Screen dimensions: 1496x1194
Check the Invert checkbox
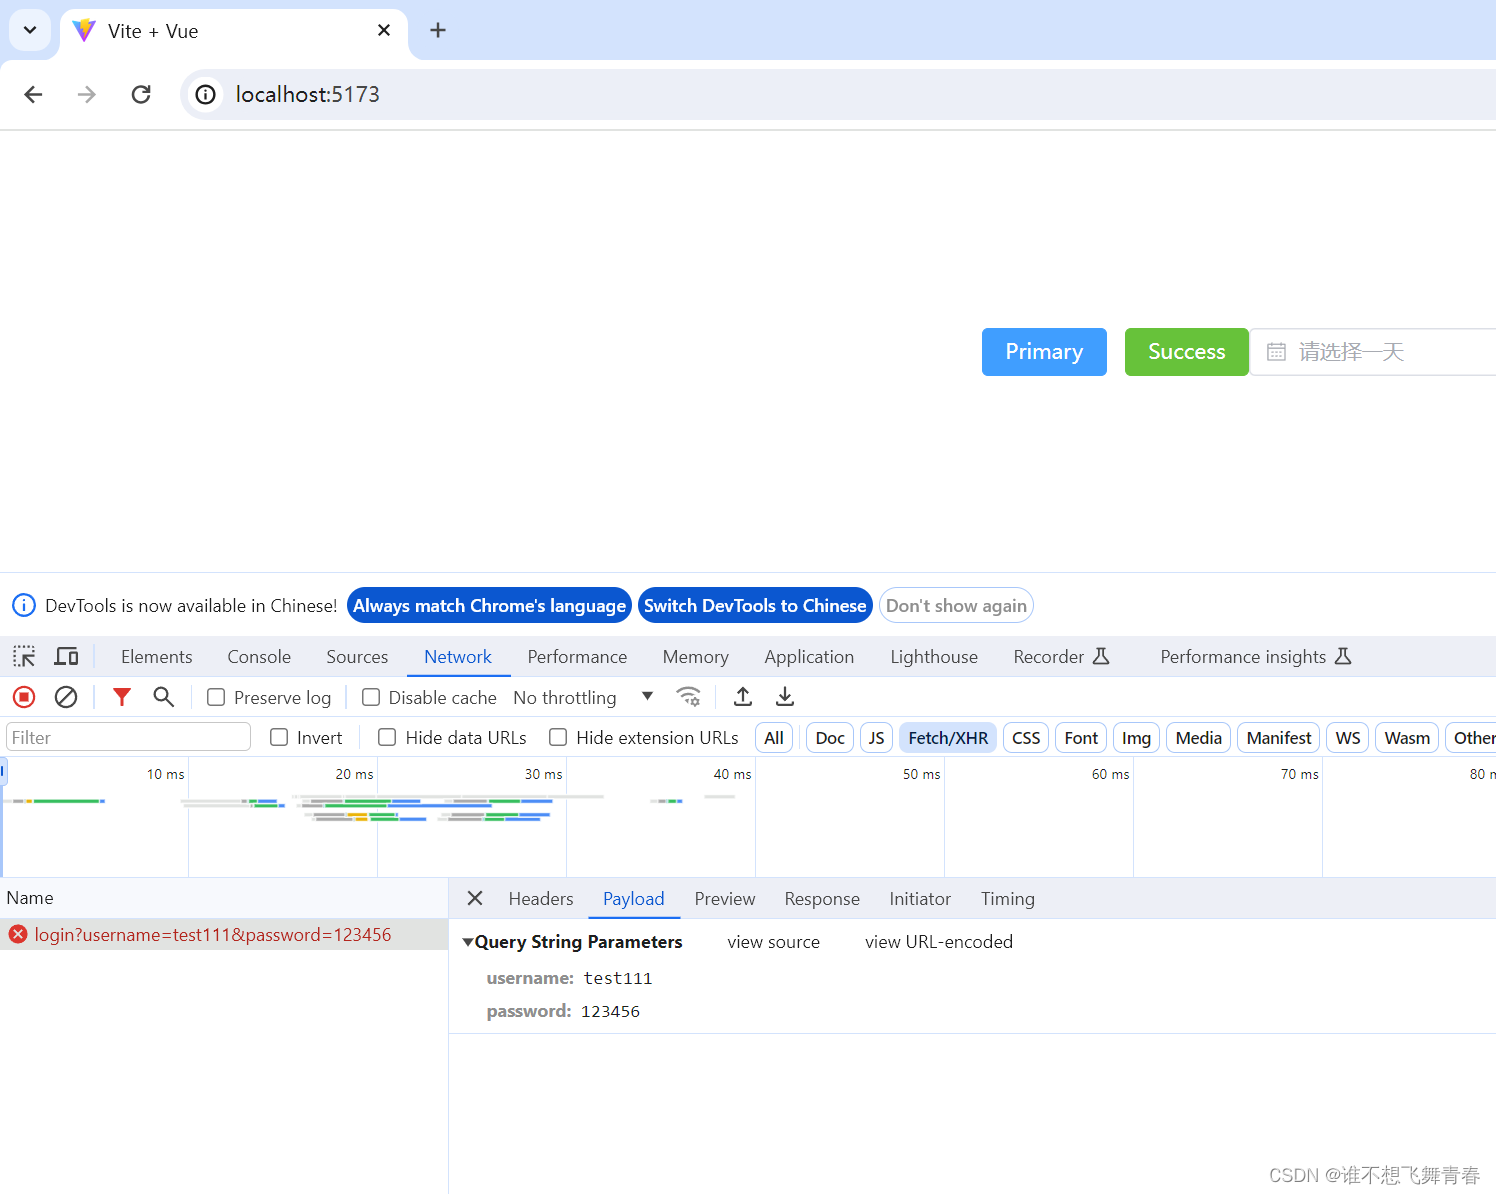point(279,737)
